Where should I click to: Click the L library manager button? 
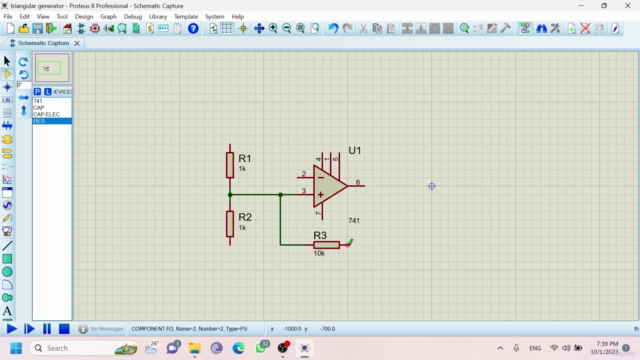(48, 91)
